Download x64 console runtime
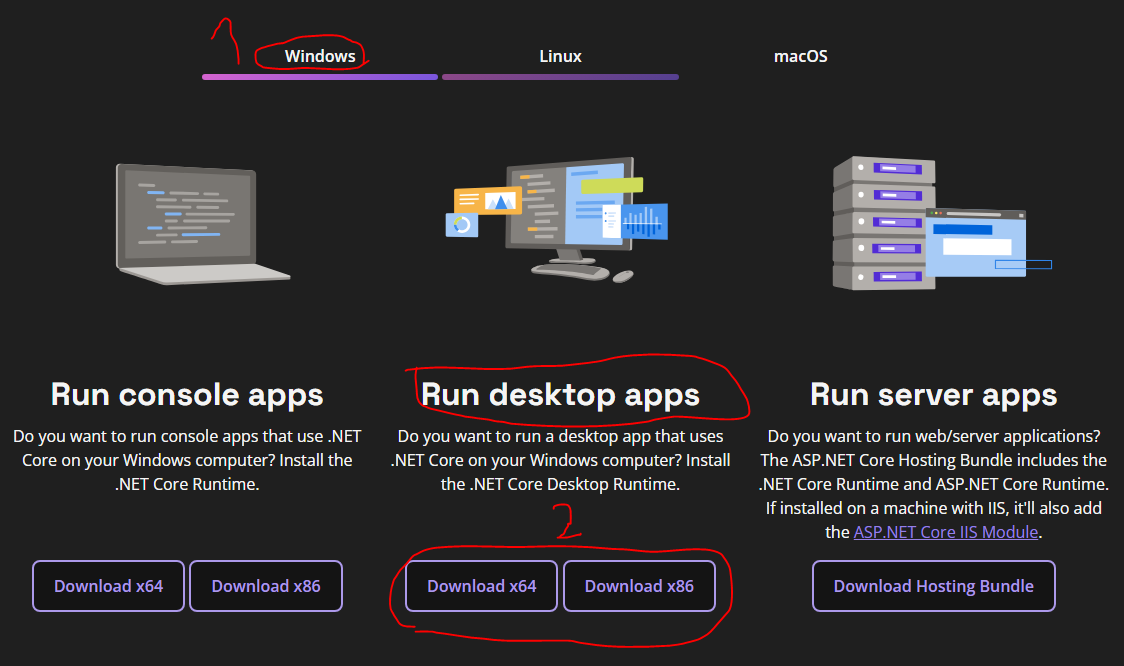 (x=108, y=586)
